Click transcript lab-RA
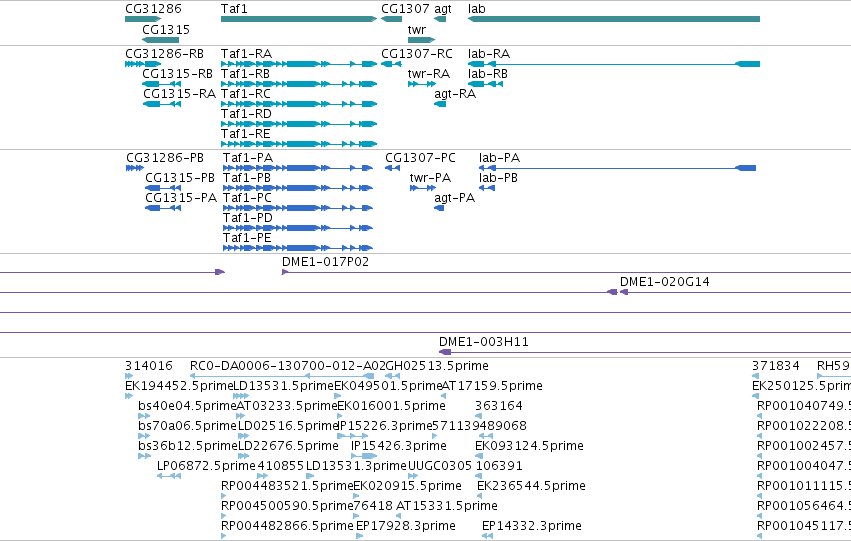The height and width of the screenshot is (541, 851). click(x=489, y=54)
